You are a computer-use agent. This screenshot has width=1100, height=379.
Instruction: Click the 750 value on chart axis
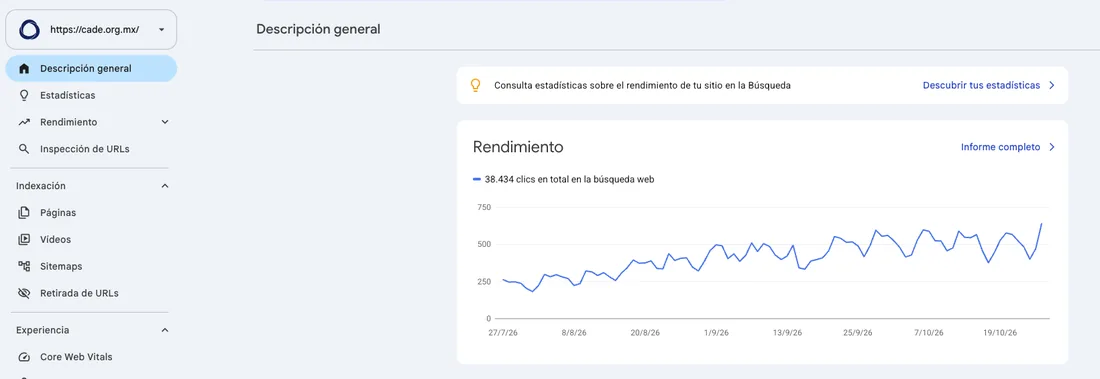tap(483, 207)
